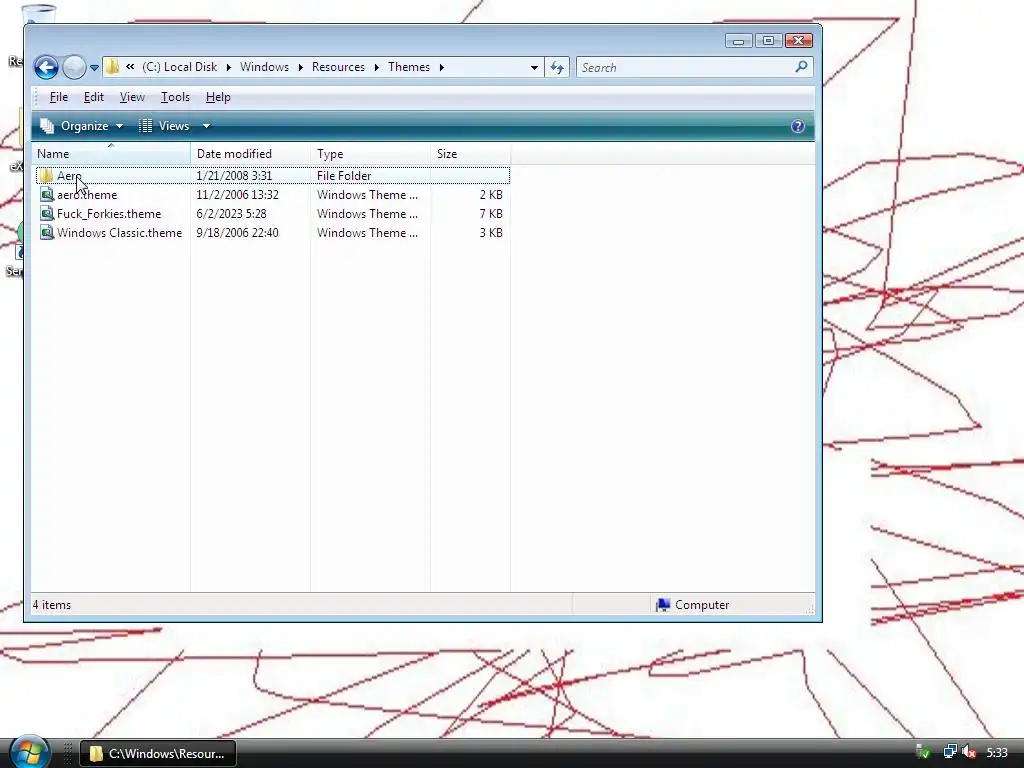This screenshot has height=768, width=1024.
Task: Select the Fuck_Forkies.theme file icon
Action: (46, 214)
